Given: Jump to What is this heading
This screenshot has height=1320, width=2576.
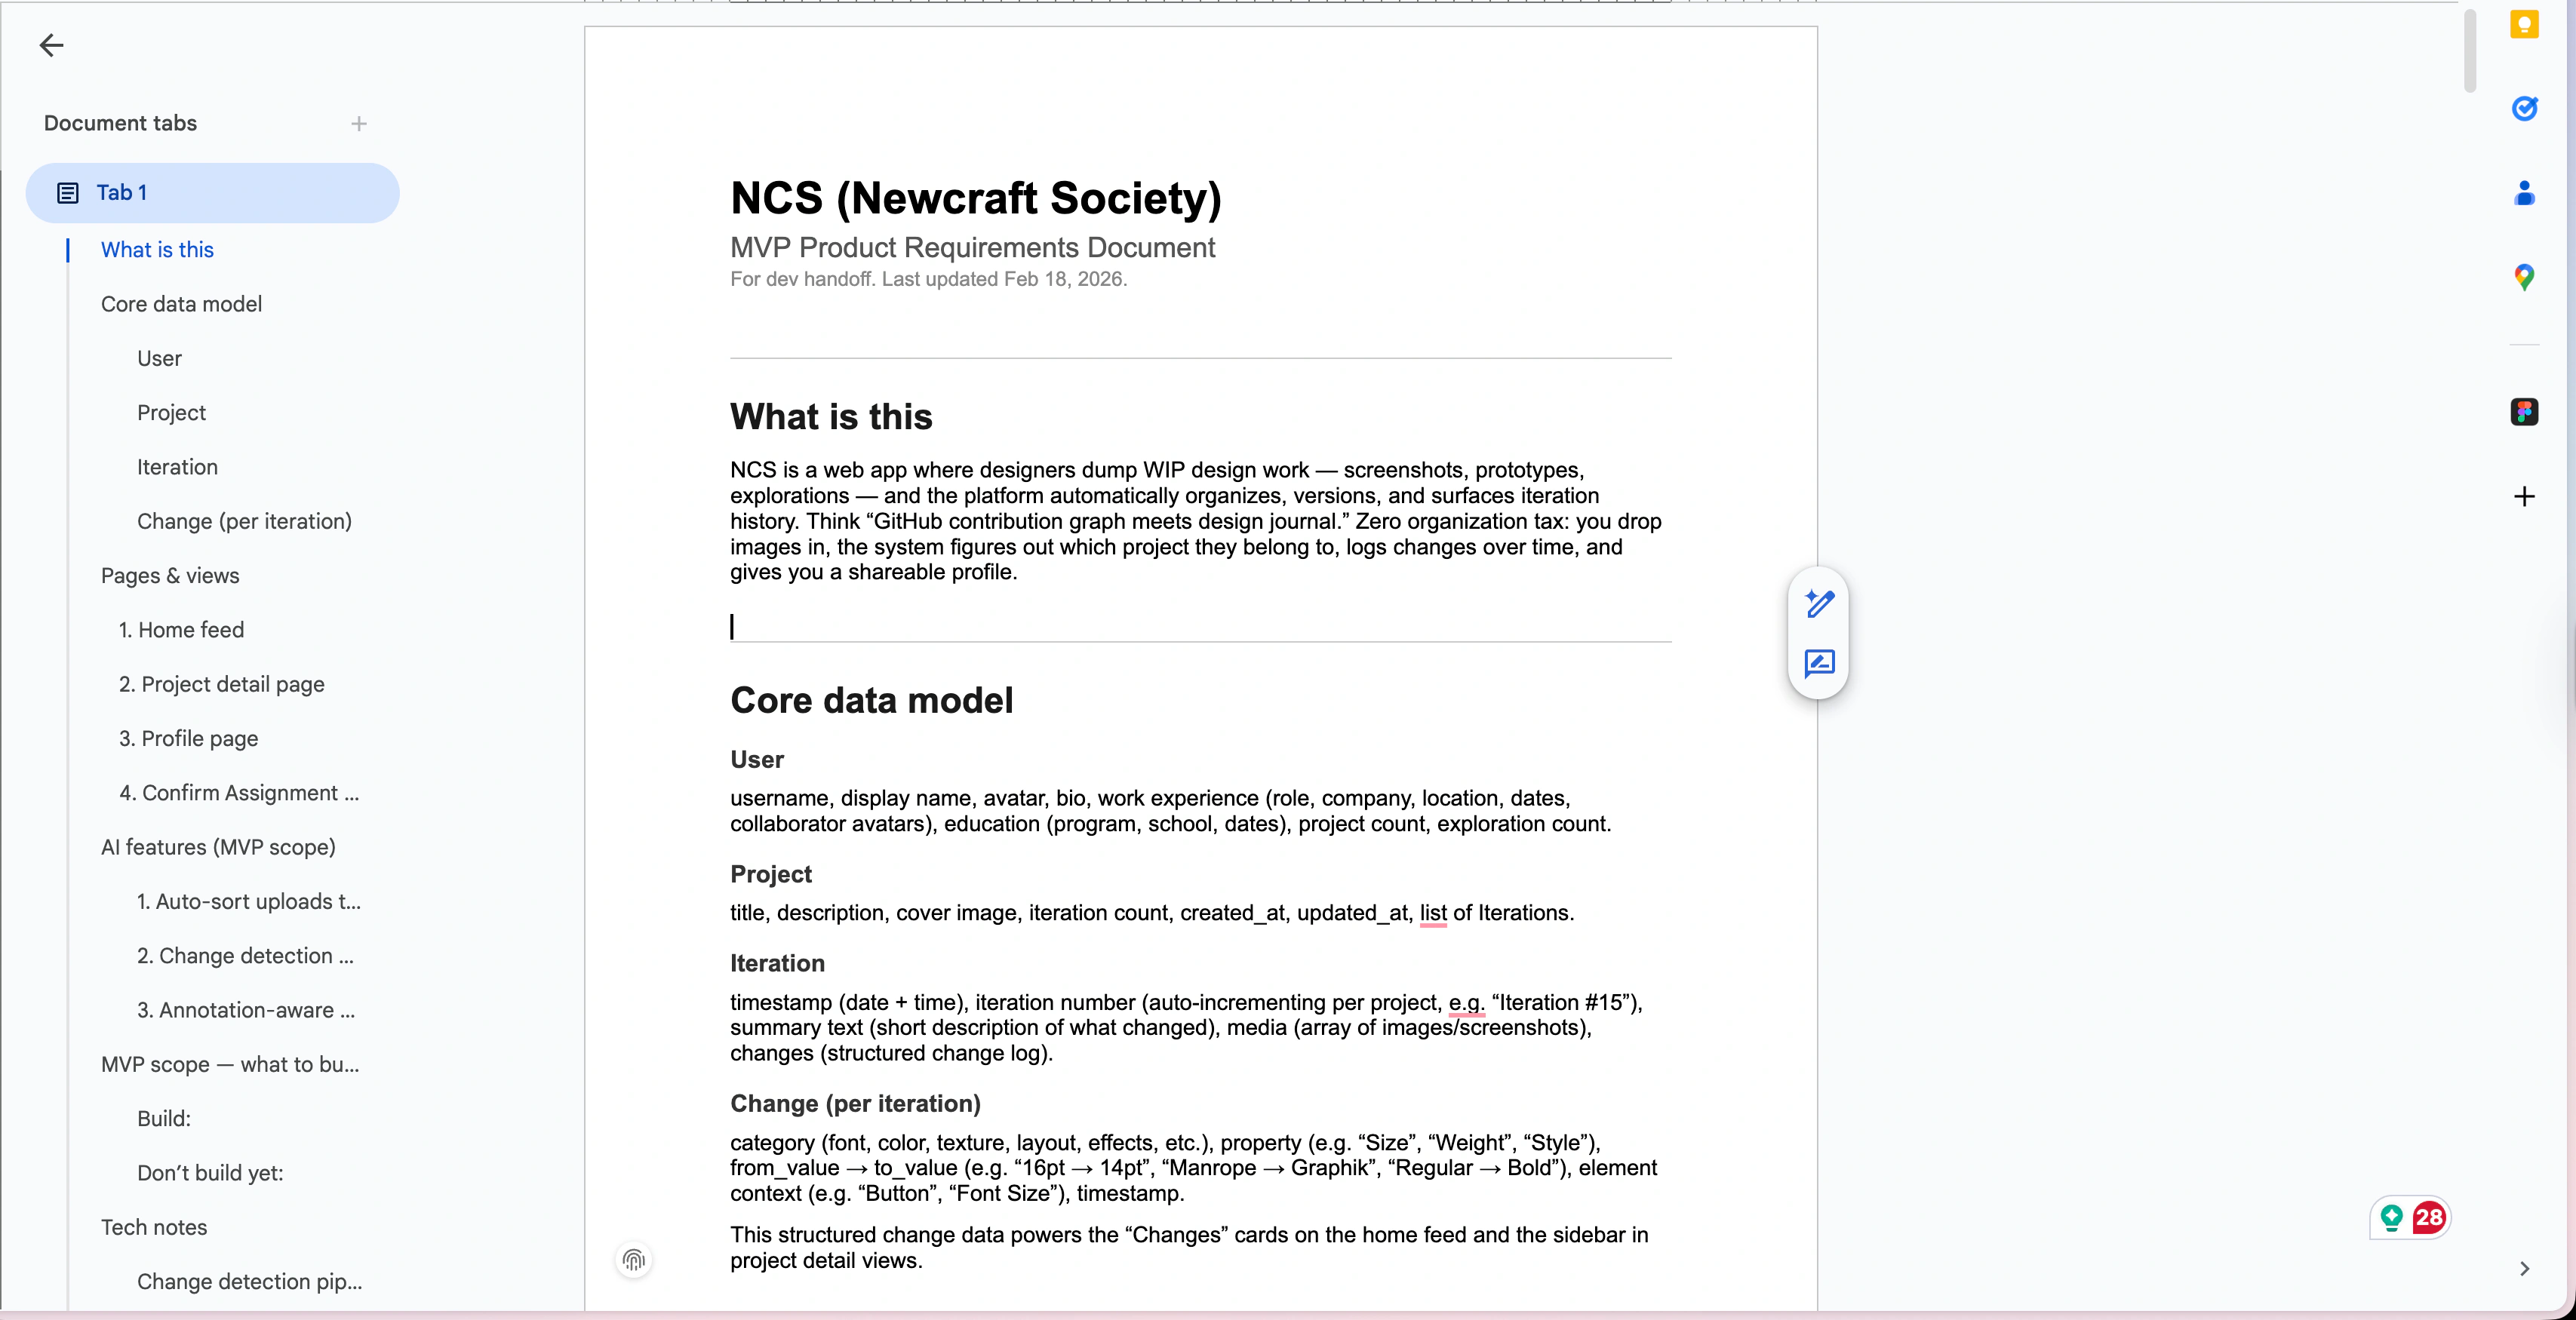Looking at the screenshot, I should 157,250.
